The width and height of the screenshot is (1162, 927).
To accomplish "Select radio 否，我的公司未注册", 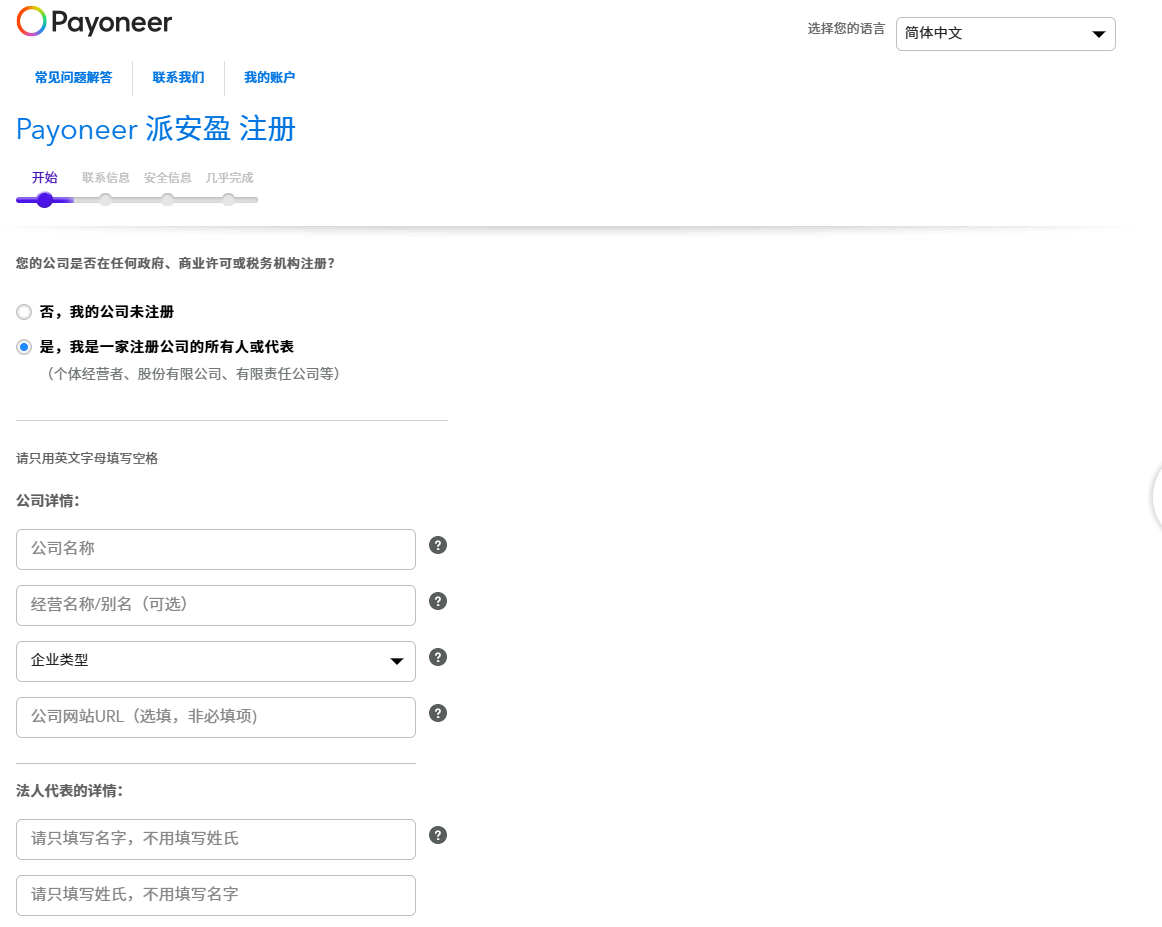I will [x=24, y=312].
